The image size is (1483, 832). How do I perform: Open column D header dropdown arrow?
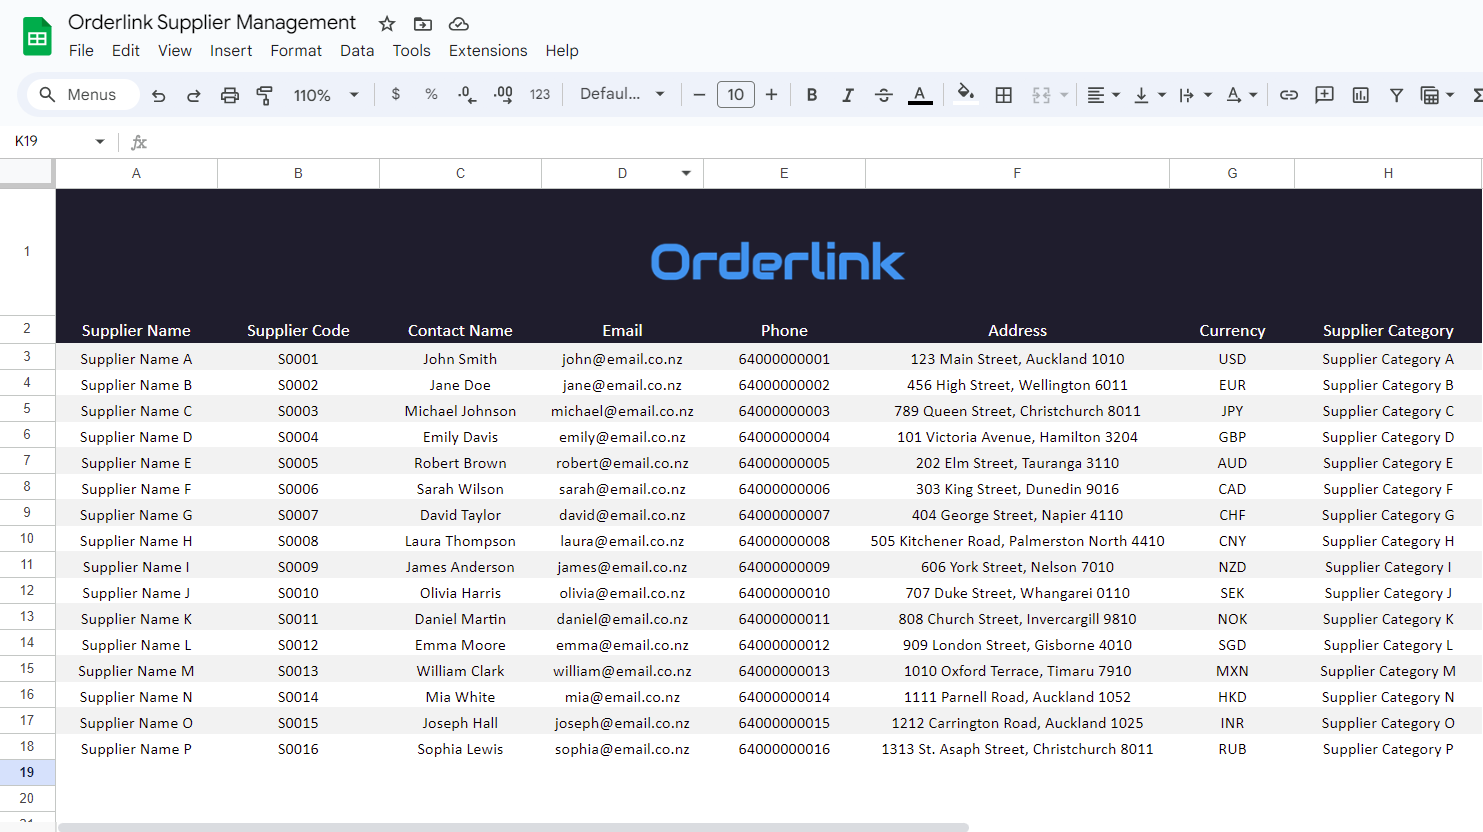686,174
